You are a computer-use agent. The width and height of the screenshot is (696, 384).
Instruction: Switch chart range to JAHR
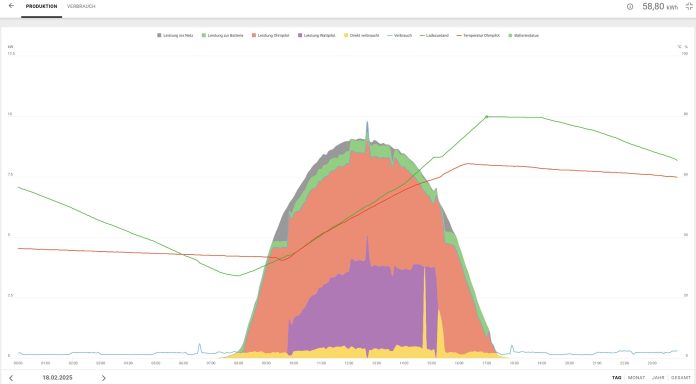(x=658, y=378)
